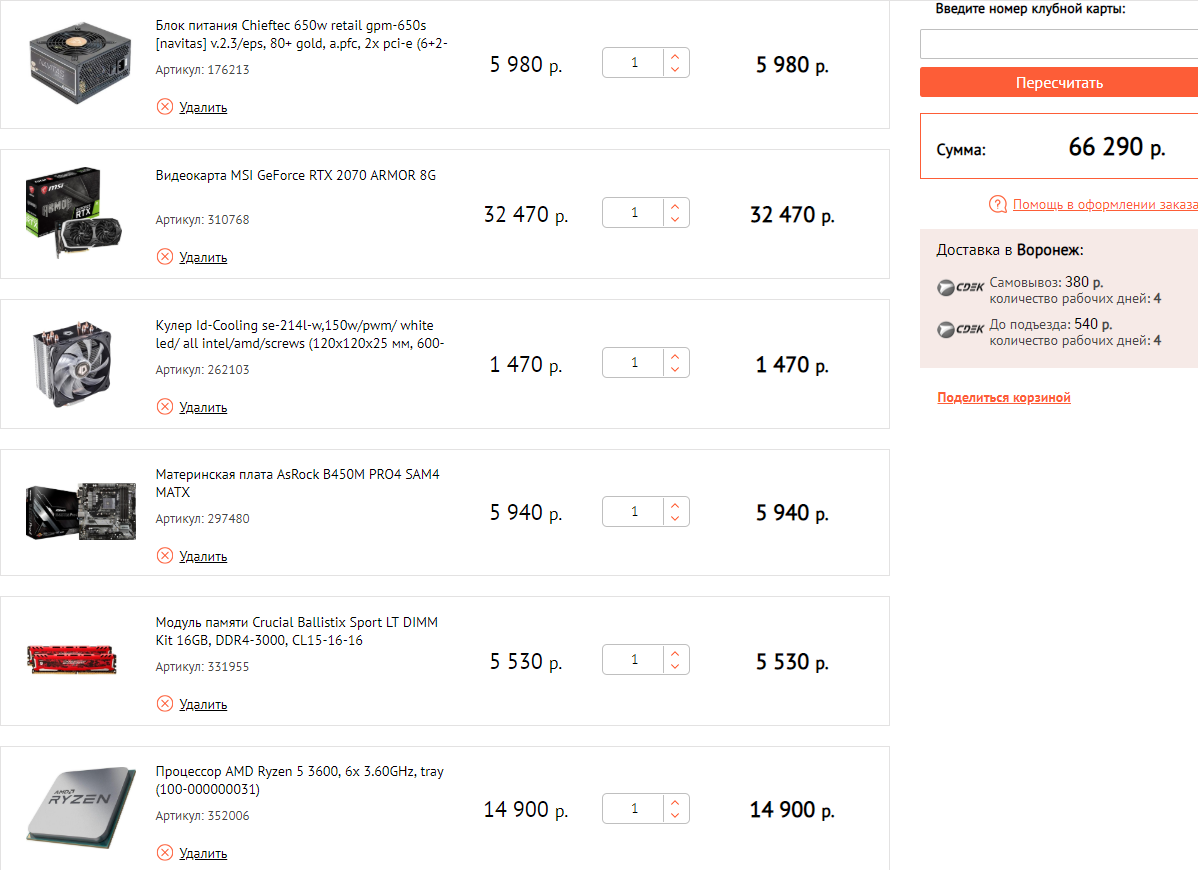Click the question mark help icon

click(997, 205)
